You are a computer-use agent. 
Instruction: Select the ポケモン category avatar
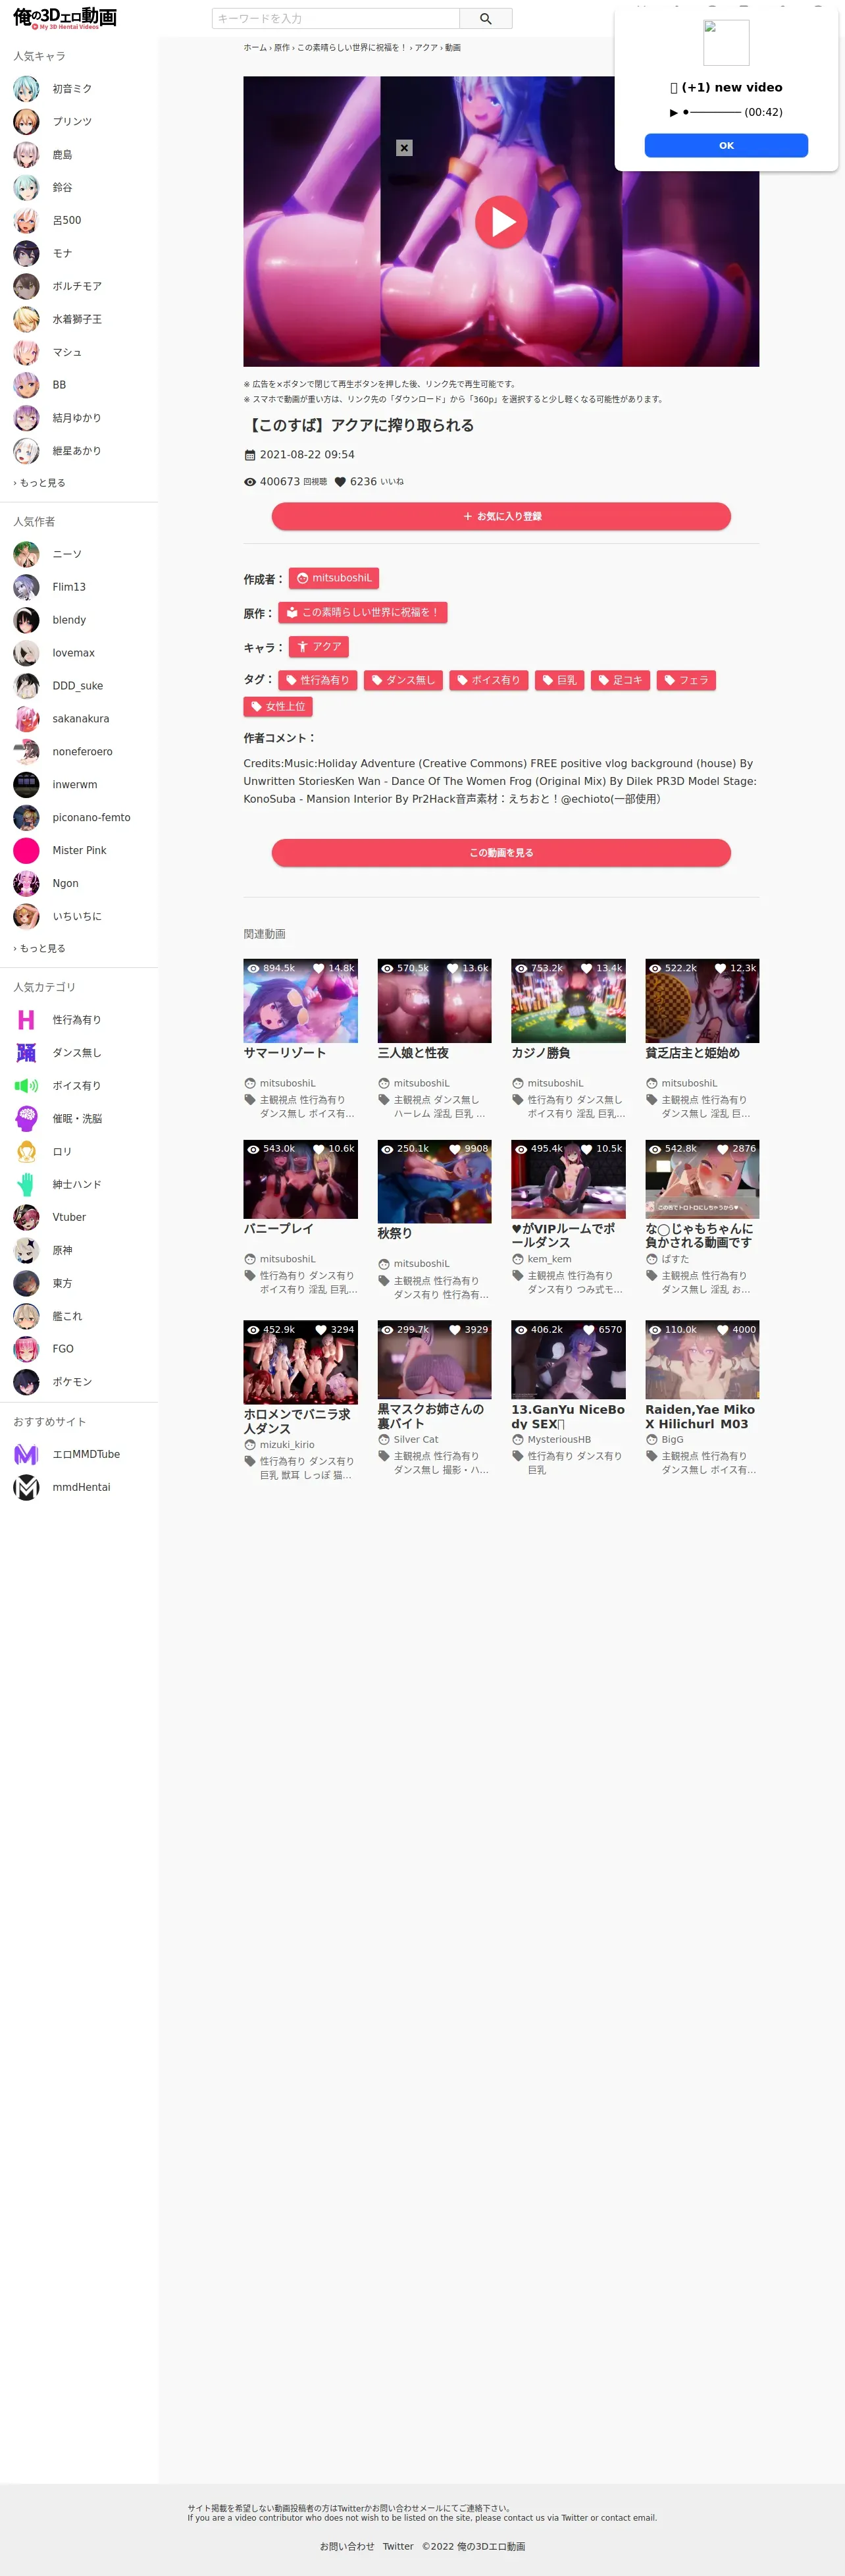[26, 1383]
